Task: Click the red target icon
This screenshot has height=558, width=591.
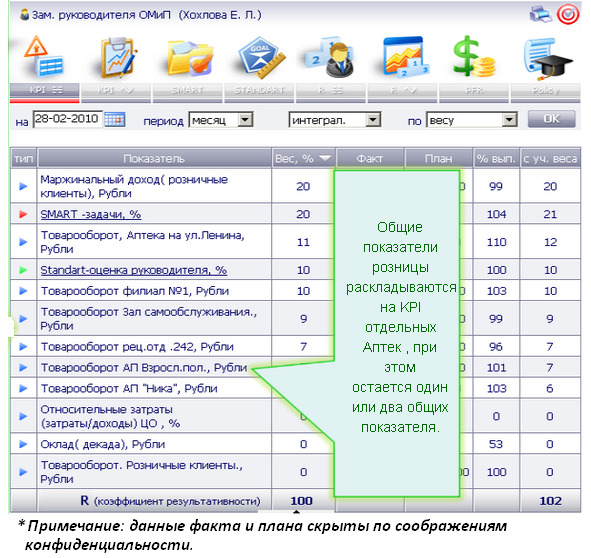Action: [x=568, y=15]
